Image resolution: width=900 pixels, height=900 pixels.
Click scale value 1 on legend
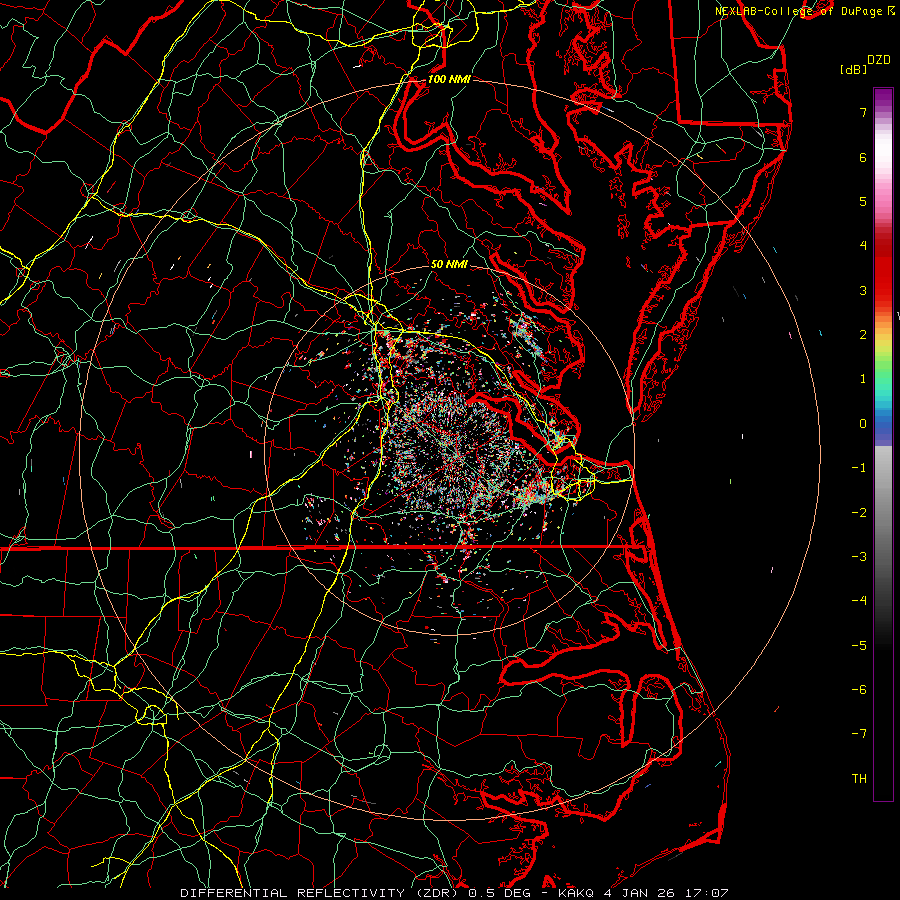click(x=863, y=379)
